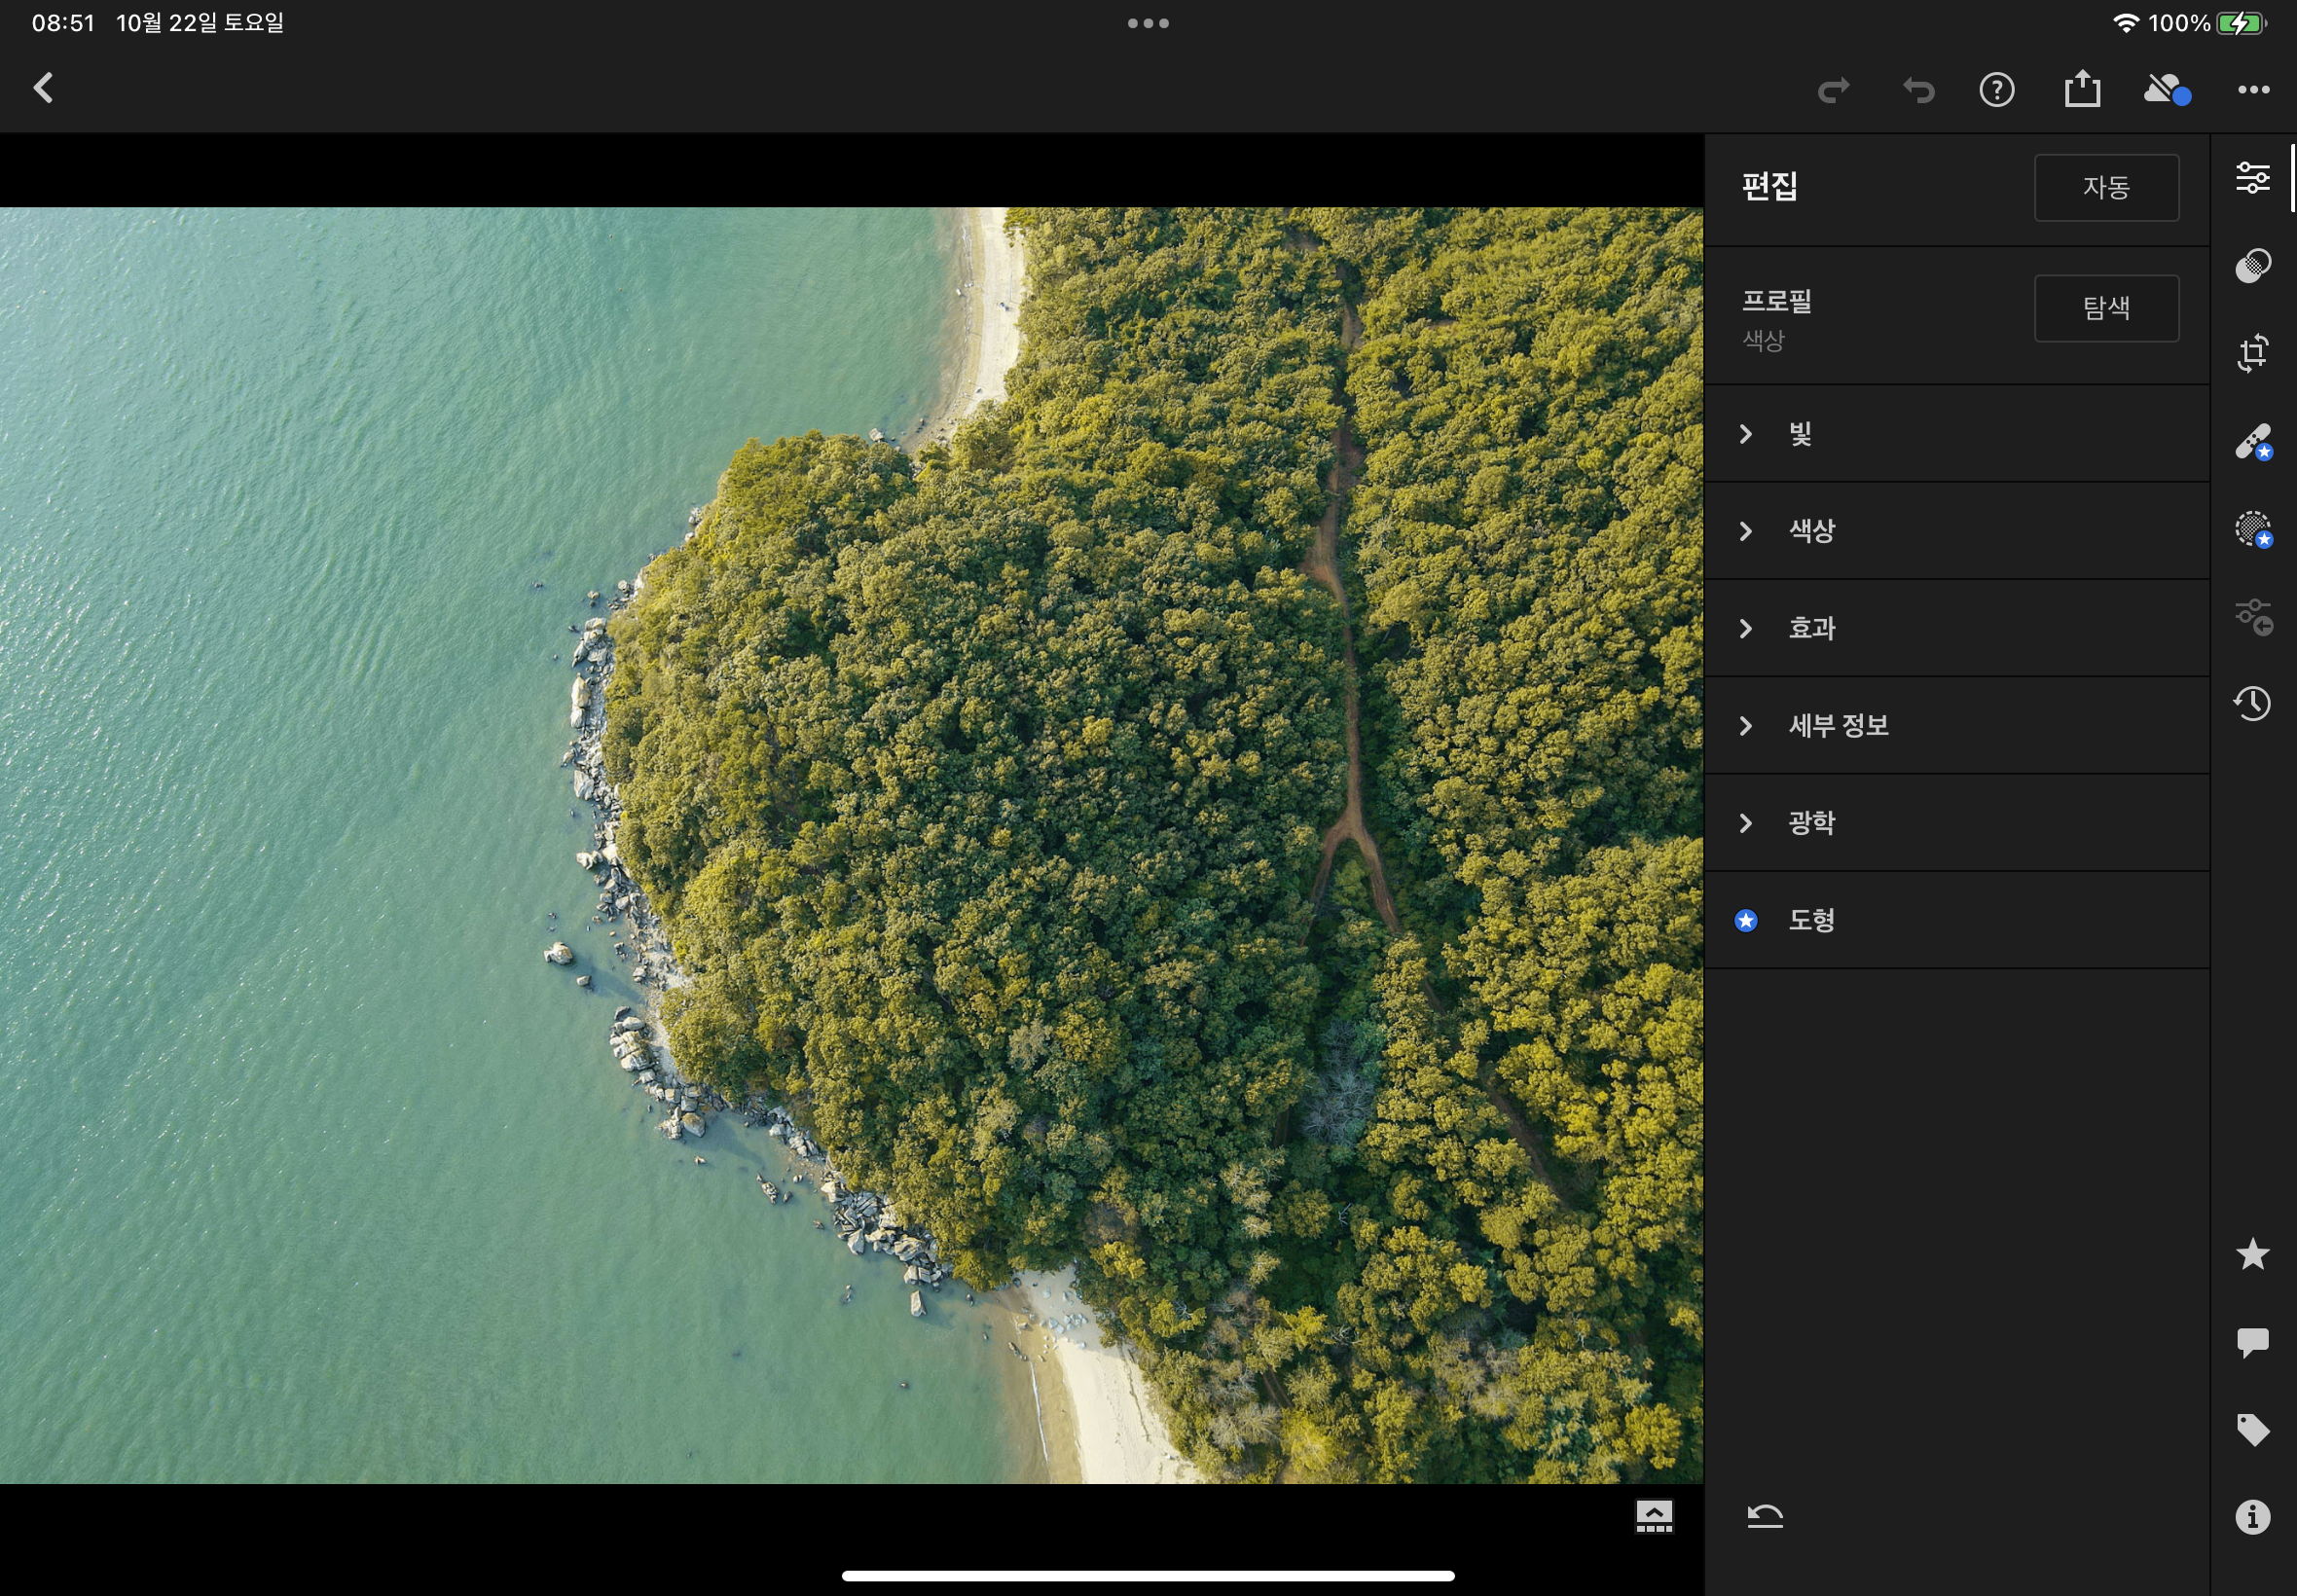Image resolution: width=2297 pixels, height=1596 pixels.
Task: Open the Versions history icon
Action: coord(2252,704)
